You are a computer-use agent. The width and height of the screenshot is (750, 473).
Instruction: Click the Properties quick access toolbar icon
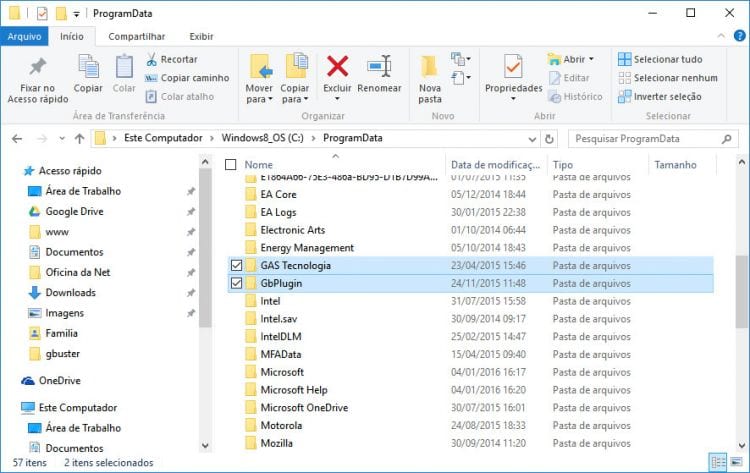(x=42, y=13)
